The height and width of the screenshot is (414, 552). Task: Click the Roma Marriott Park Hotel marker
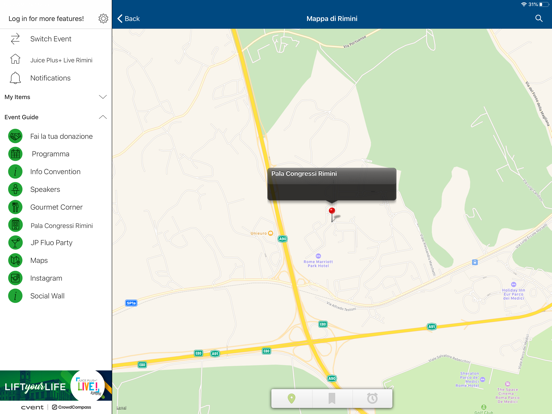[x=318, y=256]
